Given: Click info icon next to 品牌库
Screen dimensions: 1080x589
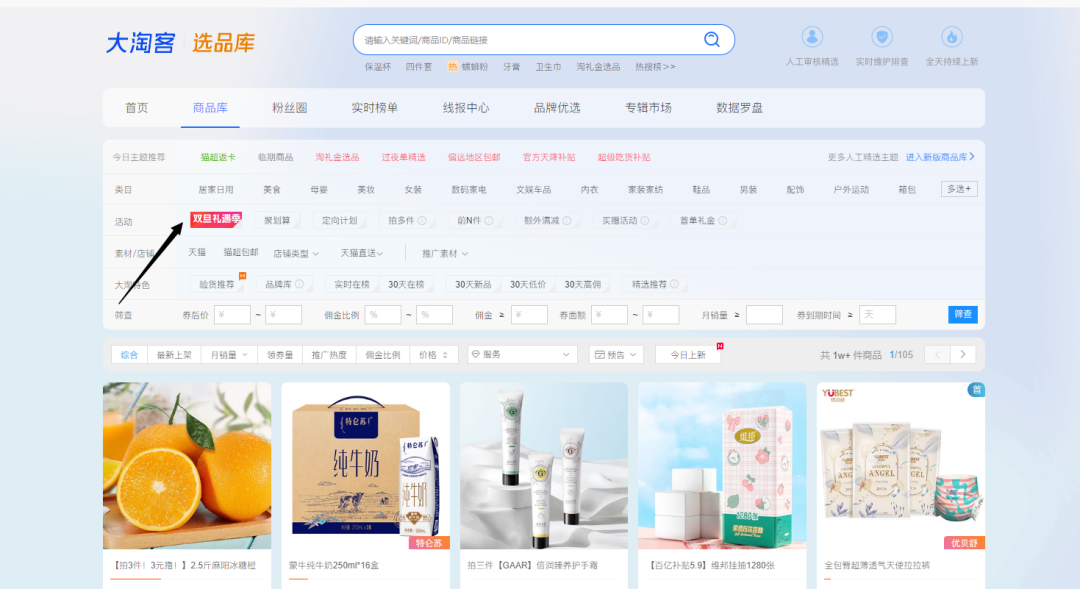Looking at the screenshot, I should (x=300, y=284).
